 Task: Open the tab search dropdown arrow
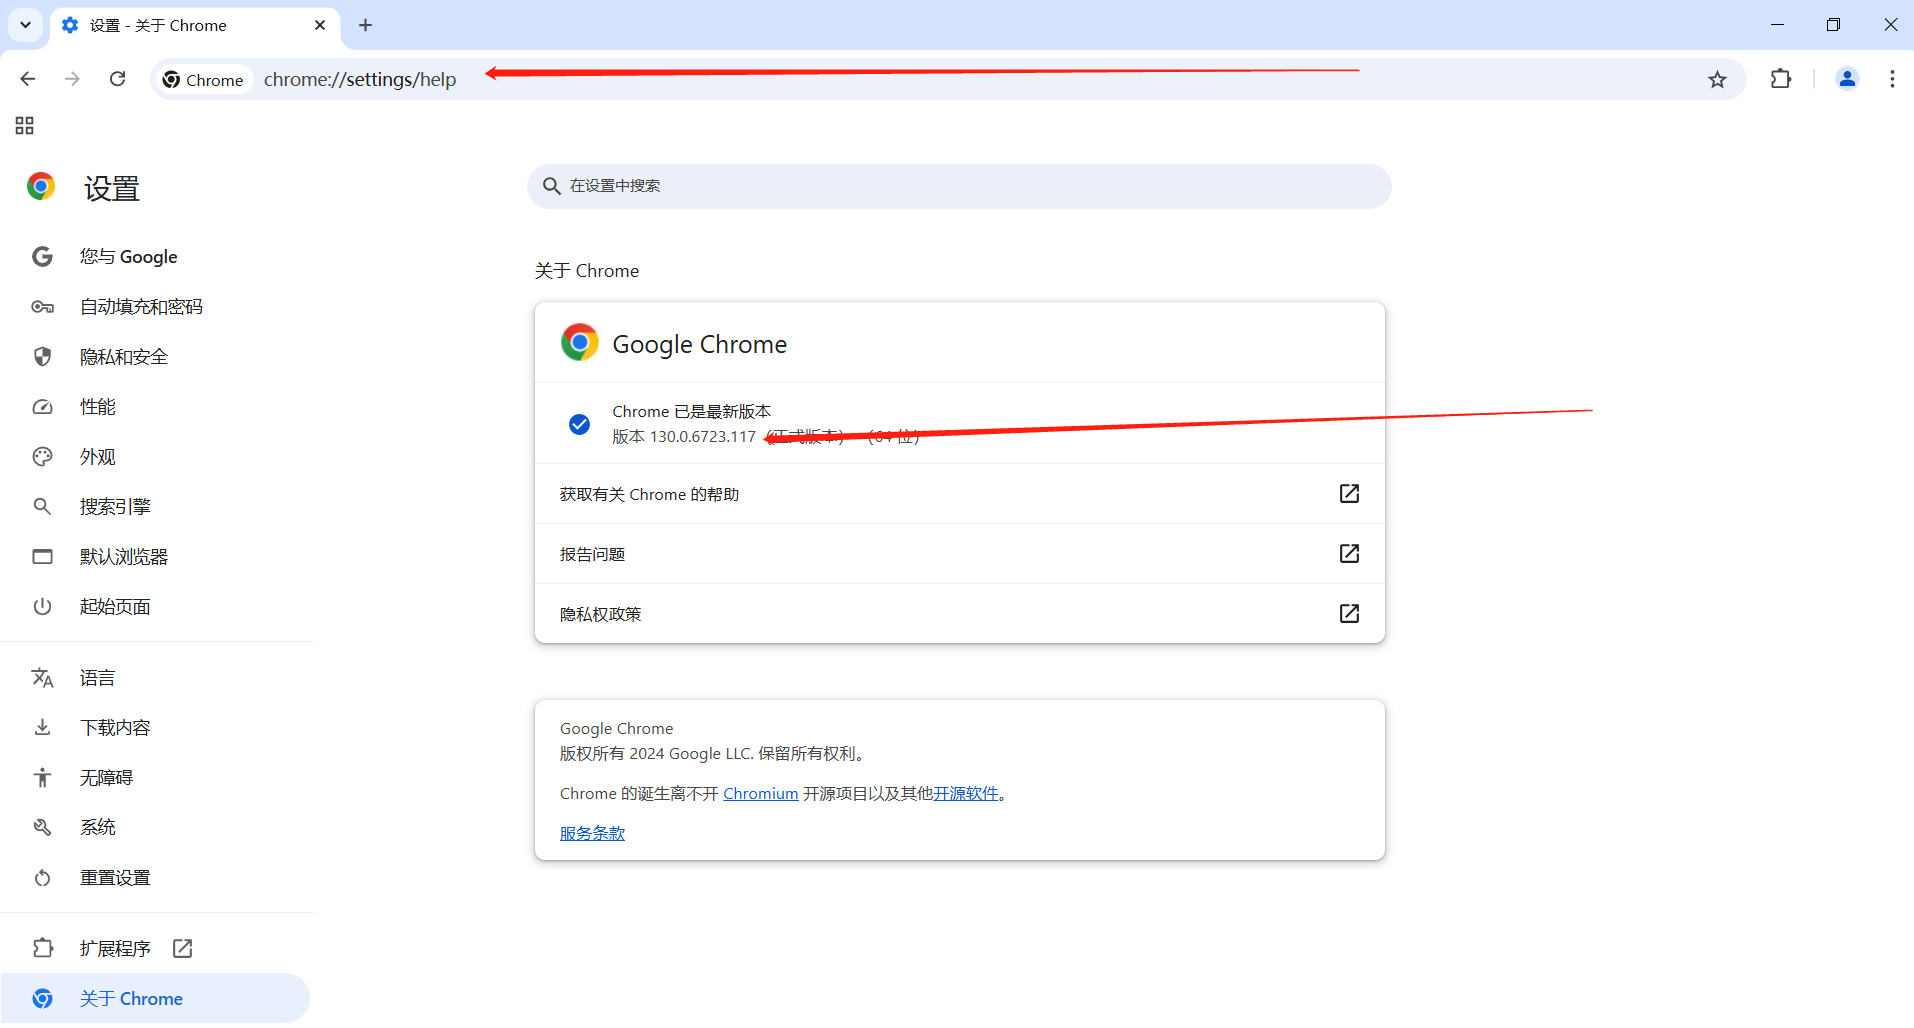tap(25, 25)
